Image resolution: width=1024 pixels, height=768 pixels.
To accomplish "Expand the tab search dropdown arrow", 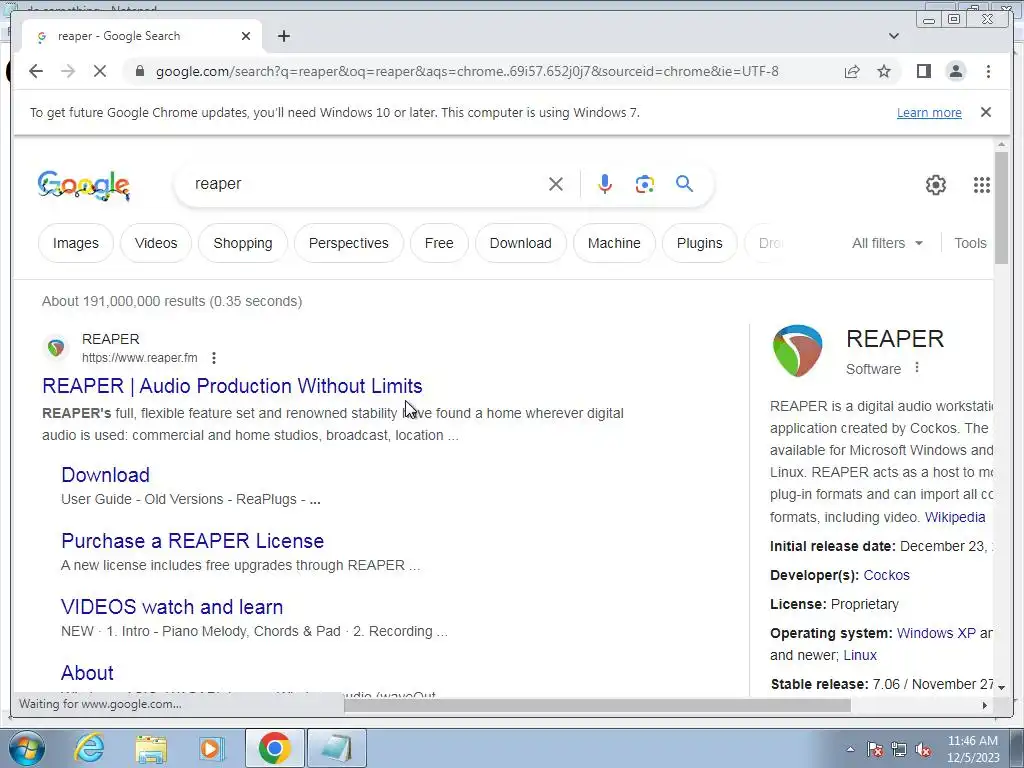I will coord(893,36).
